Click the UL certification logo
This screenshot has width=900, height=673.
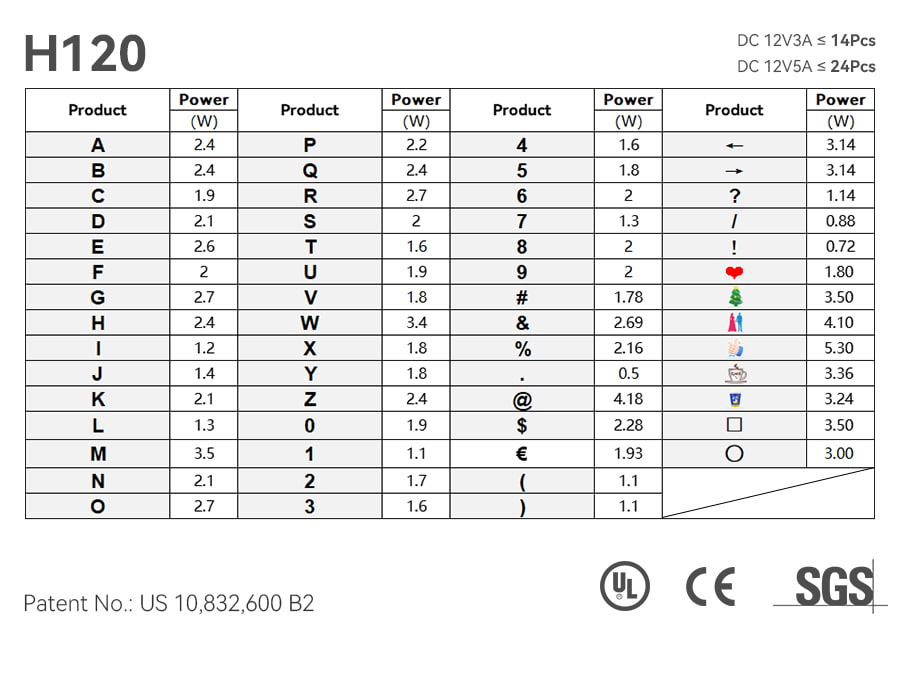coord(624,586)
